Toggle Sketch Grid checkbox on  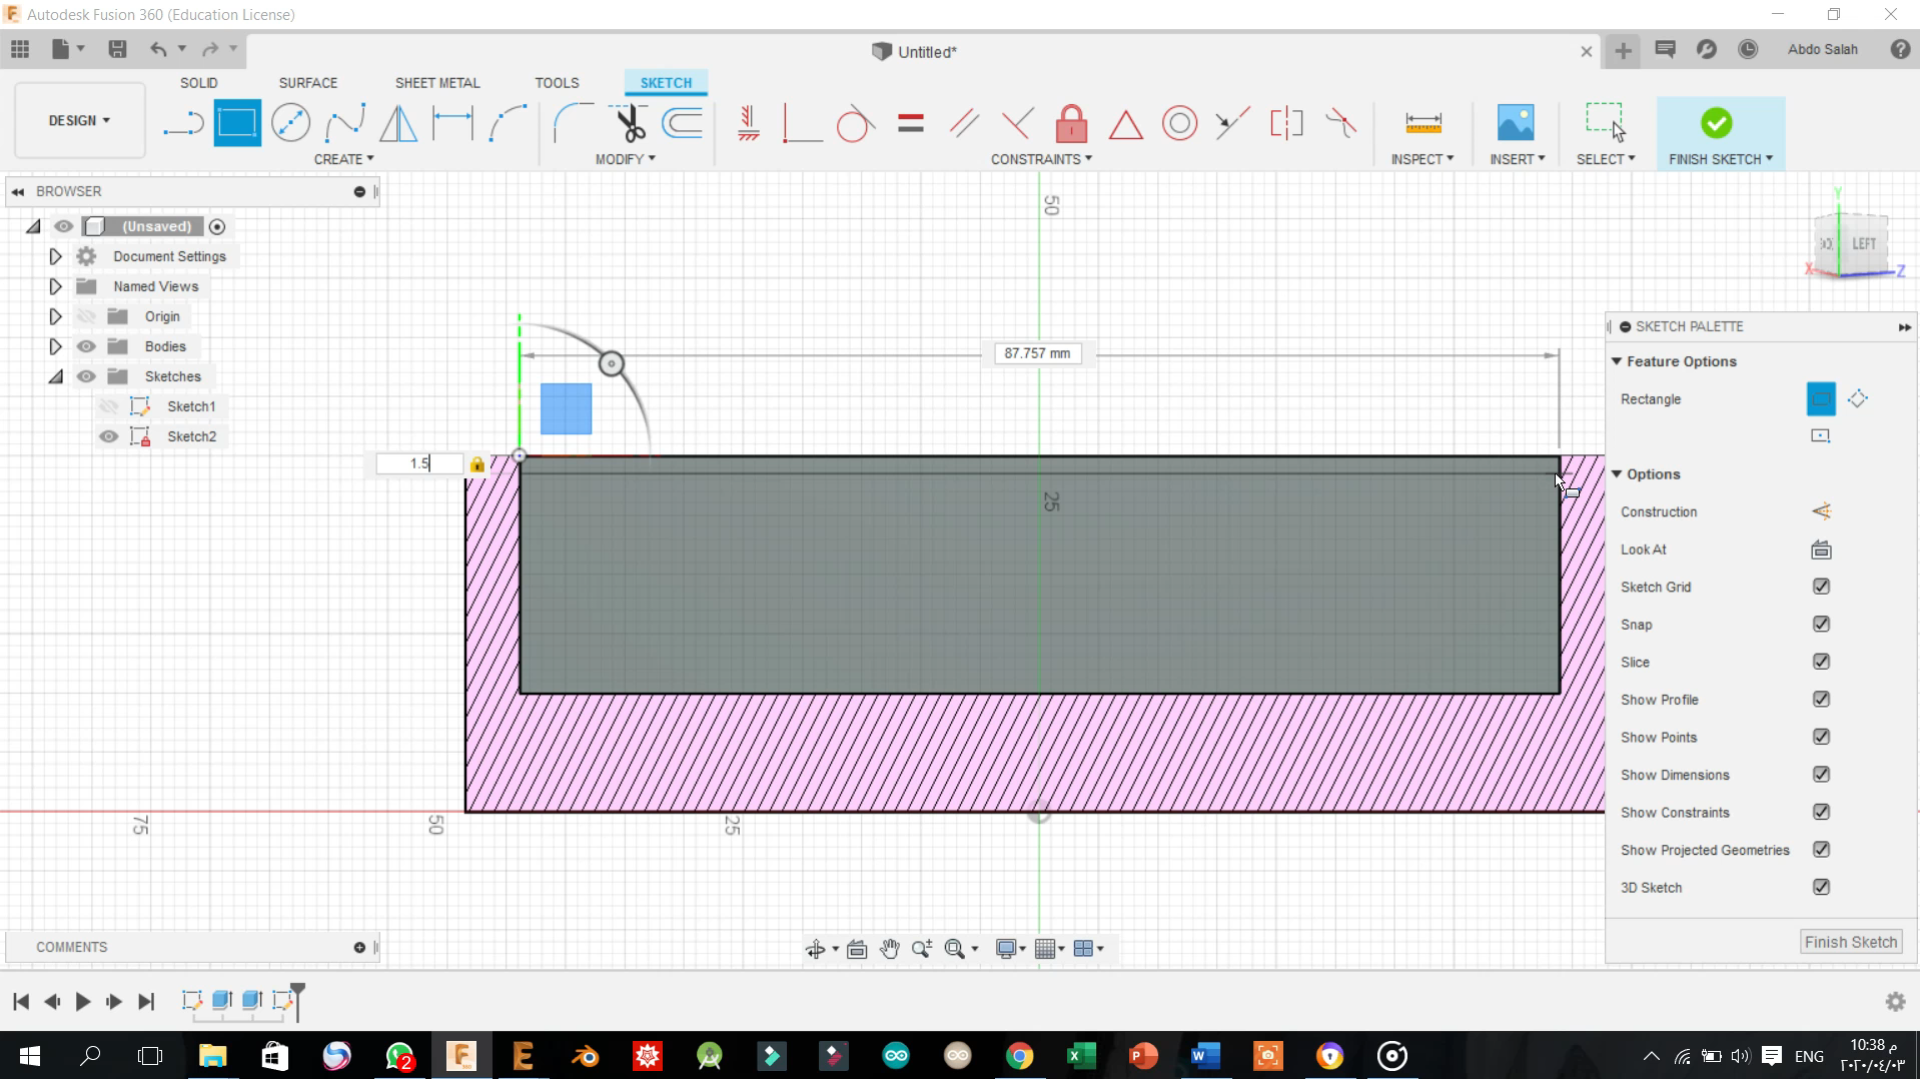pyautogui.click(x=1820, y=585)
